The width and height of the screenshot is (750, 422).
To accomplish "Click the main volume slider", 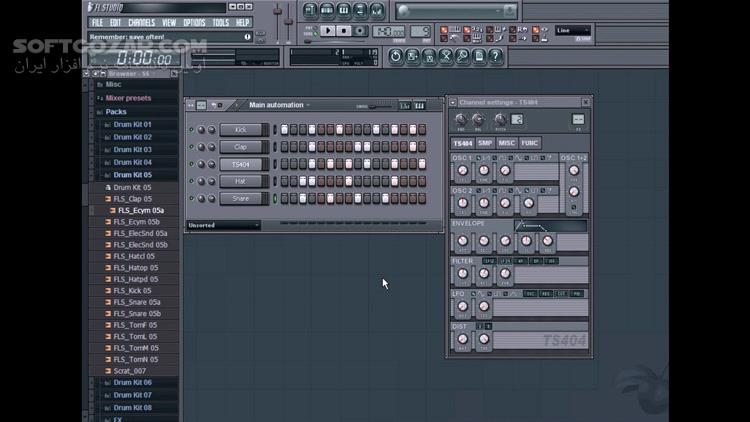I will (277, 22).
